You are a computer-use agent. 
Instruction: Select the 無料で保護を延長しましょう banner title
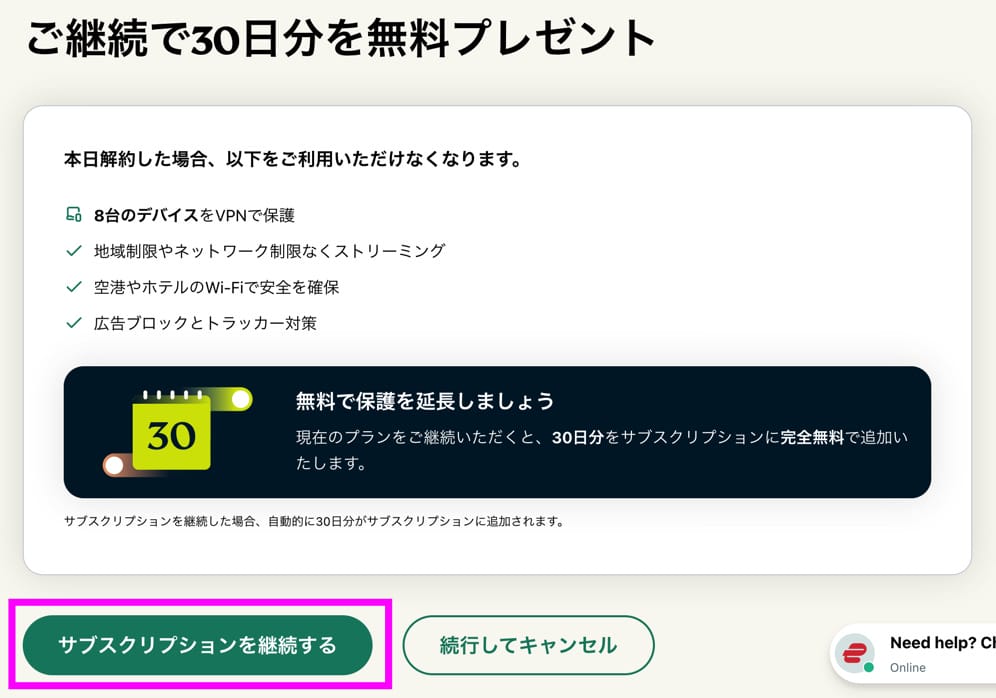pyautogui.click(x=425, y=401)
